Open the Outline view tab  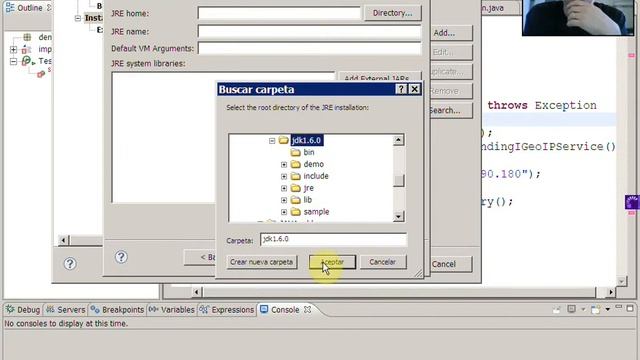28,8
